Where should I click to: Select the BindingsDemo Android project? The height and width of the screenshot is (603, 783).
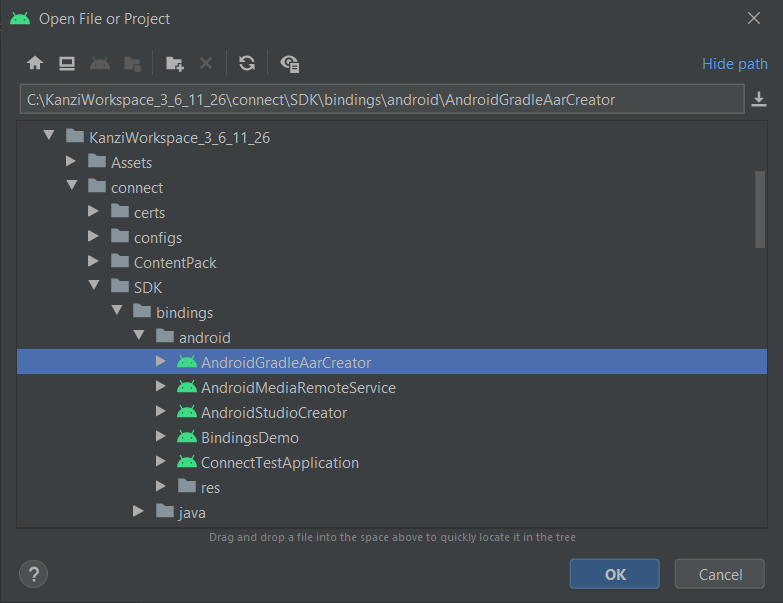coord(249,437)
